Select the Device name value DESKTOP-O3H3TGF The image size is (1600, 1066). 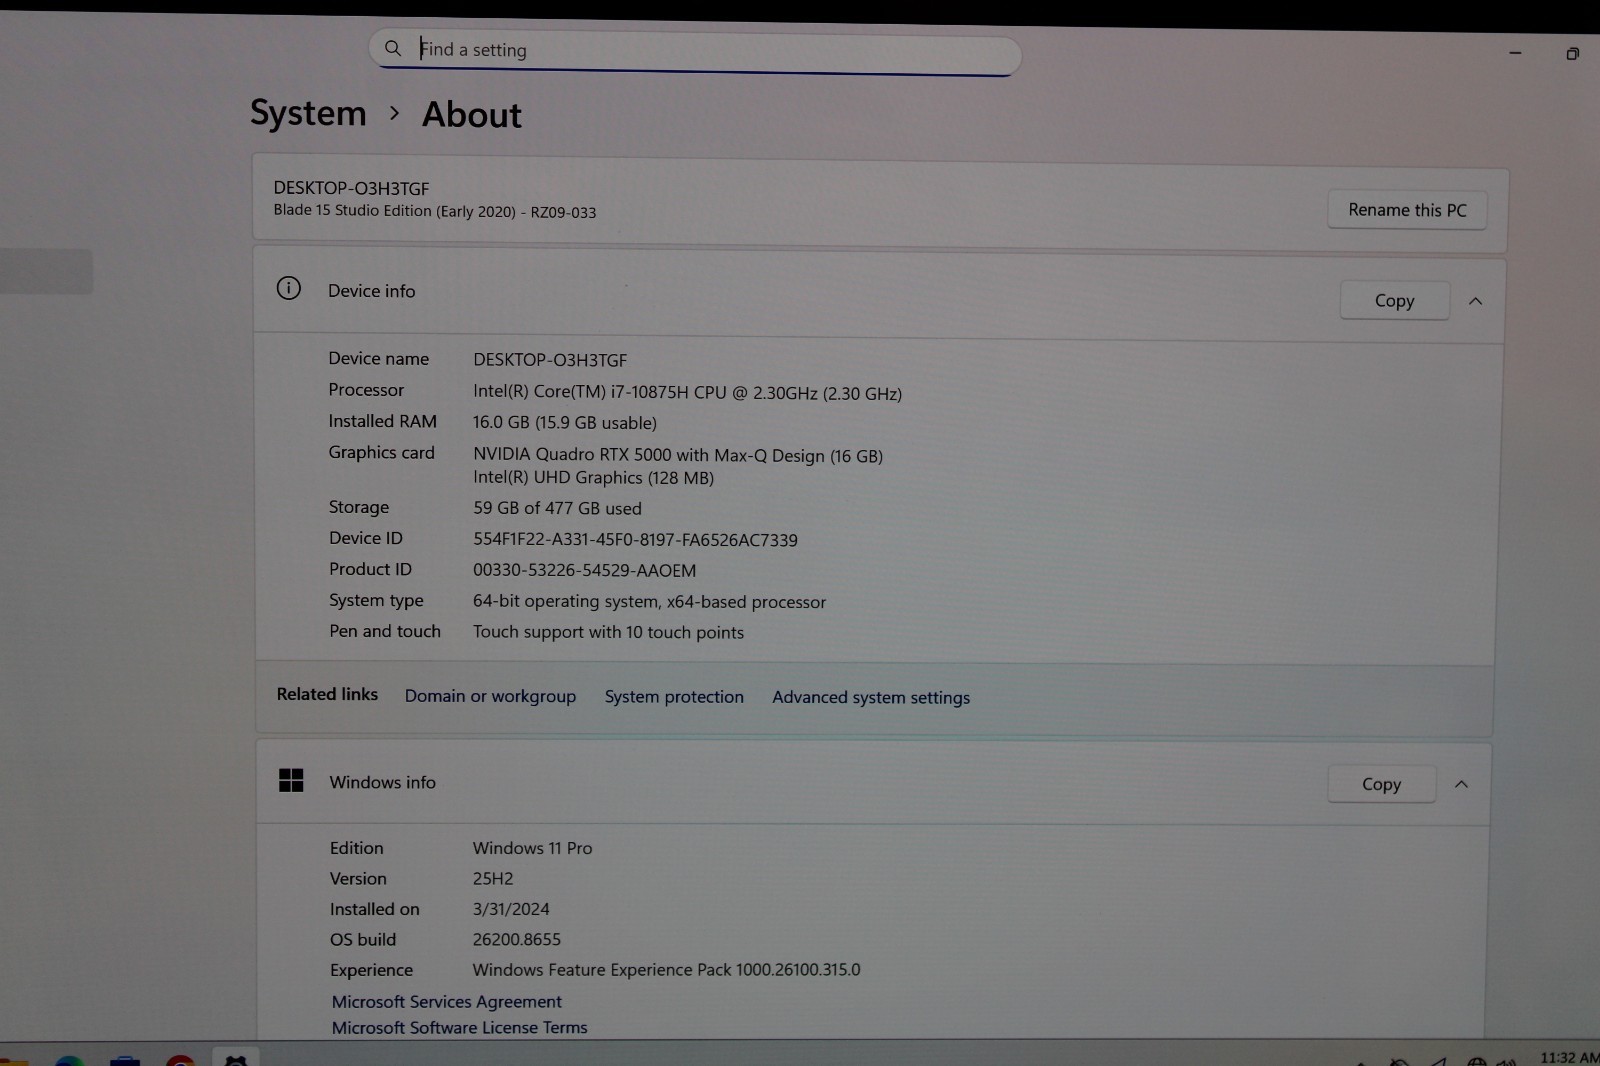click(x=550, y=360)
